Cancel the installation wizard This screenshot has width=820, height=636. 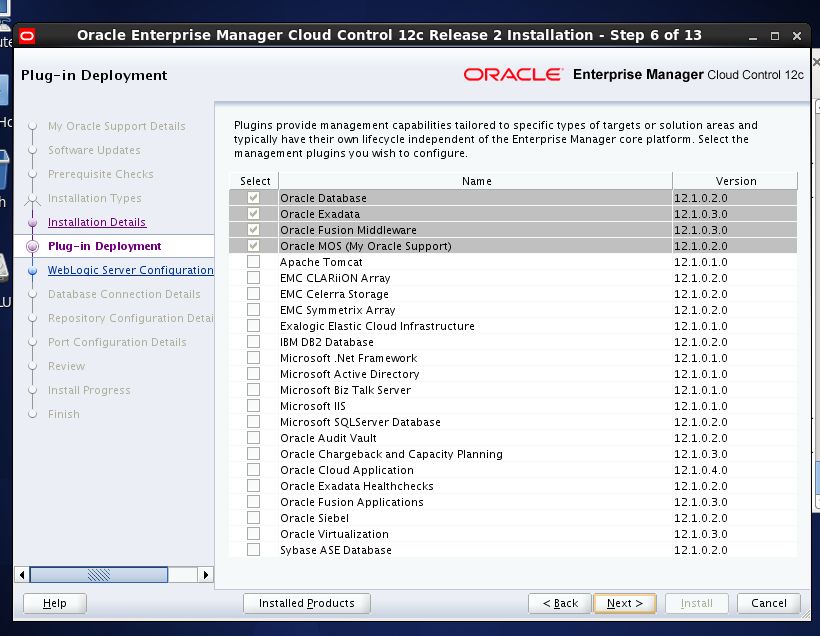(769, 603)
